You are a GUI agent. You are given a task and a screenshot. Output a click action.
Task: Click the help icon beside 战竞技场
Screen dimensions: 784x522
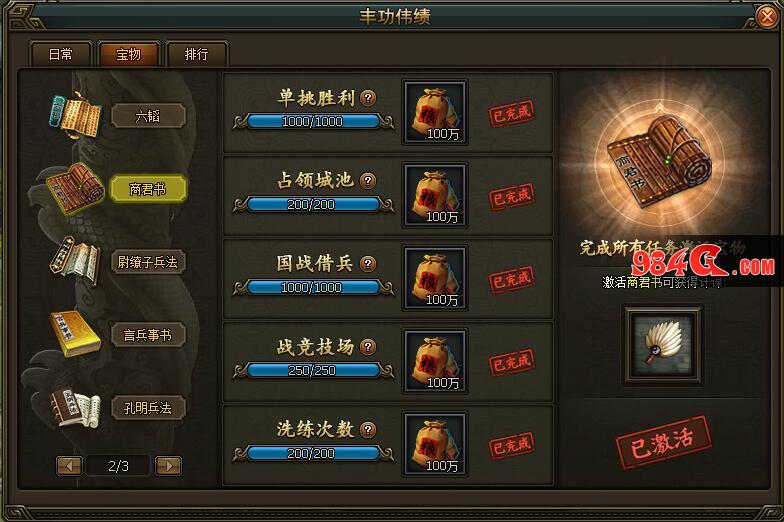click(x=368, y=346)
